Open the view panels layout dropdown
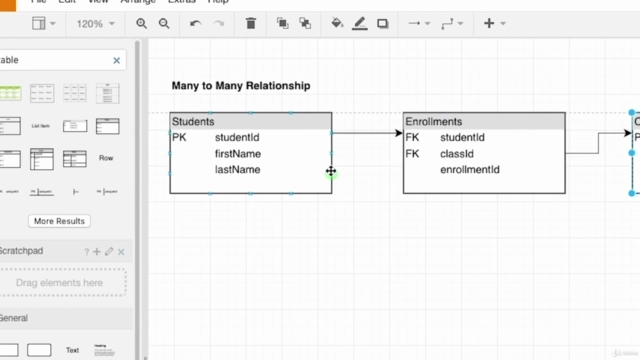 tap(44, 23)
